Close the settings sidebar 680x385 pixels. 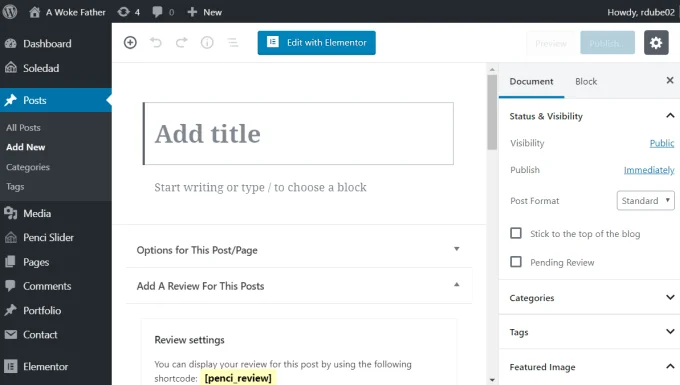670,80
